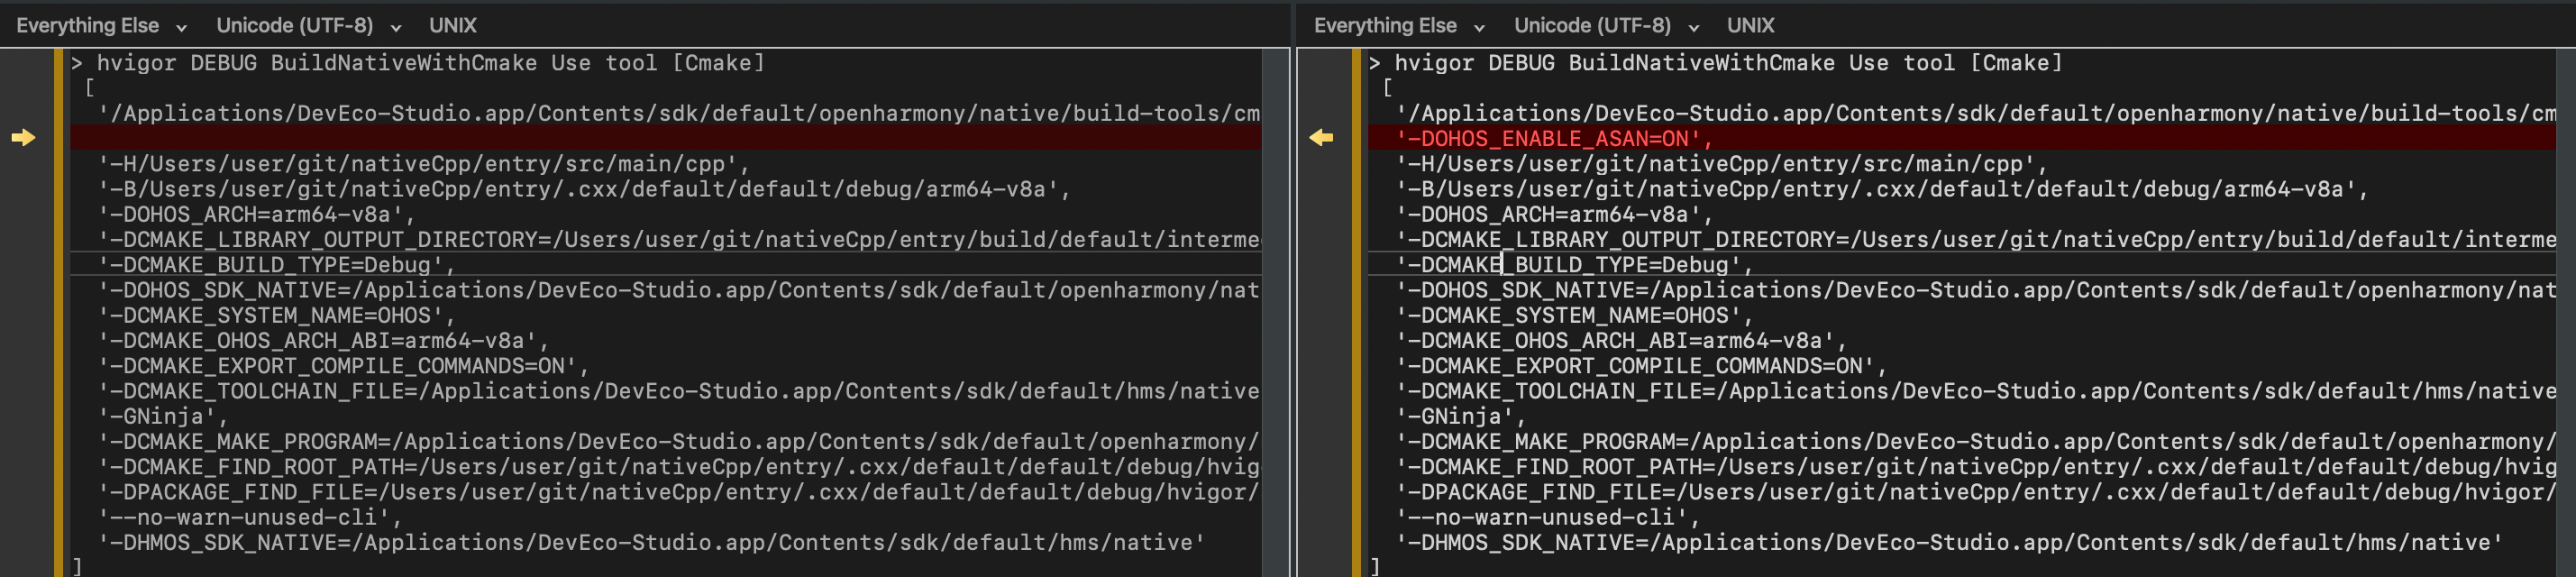Select -DCMAKE_BUILD_TYPE=Debug line in left pane
The height and width of the screenshot is (577, 2576).
click(x=277, y=265)
